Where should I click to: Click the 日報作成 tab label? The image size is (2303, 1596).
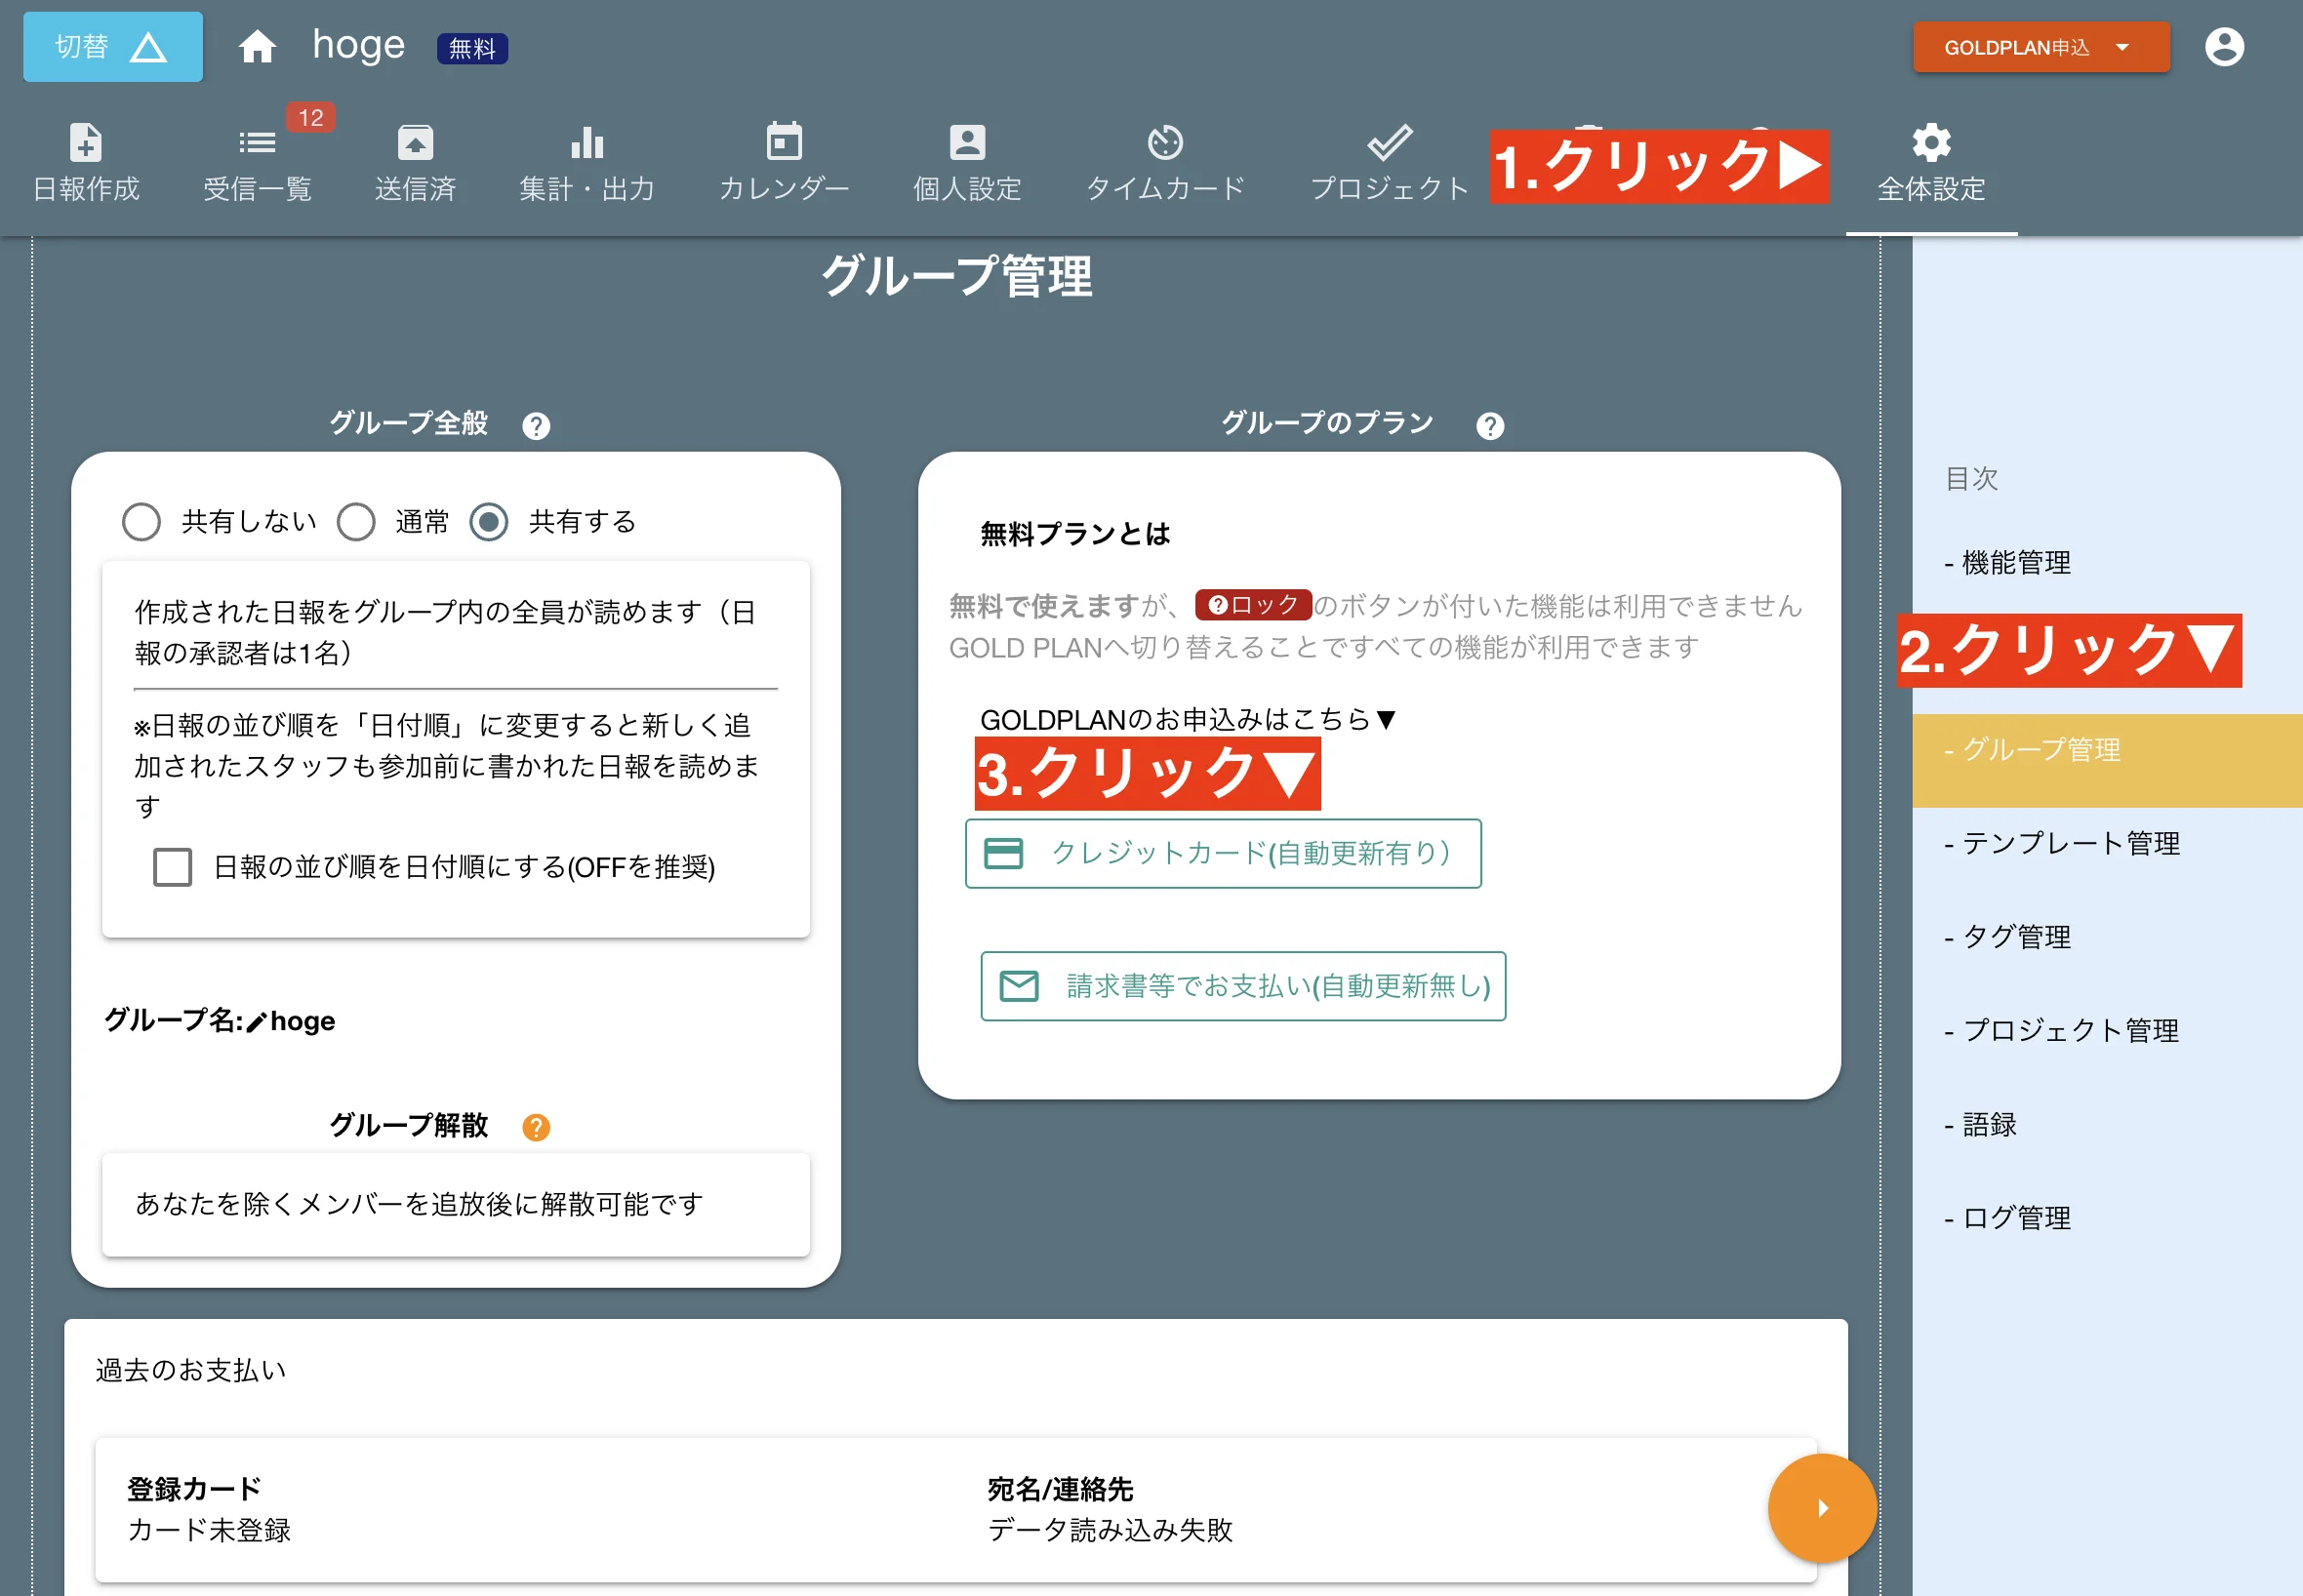86,188
